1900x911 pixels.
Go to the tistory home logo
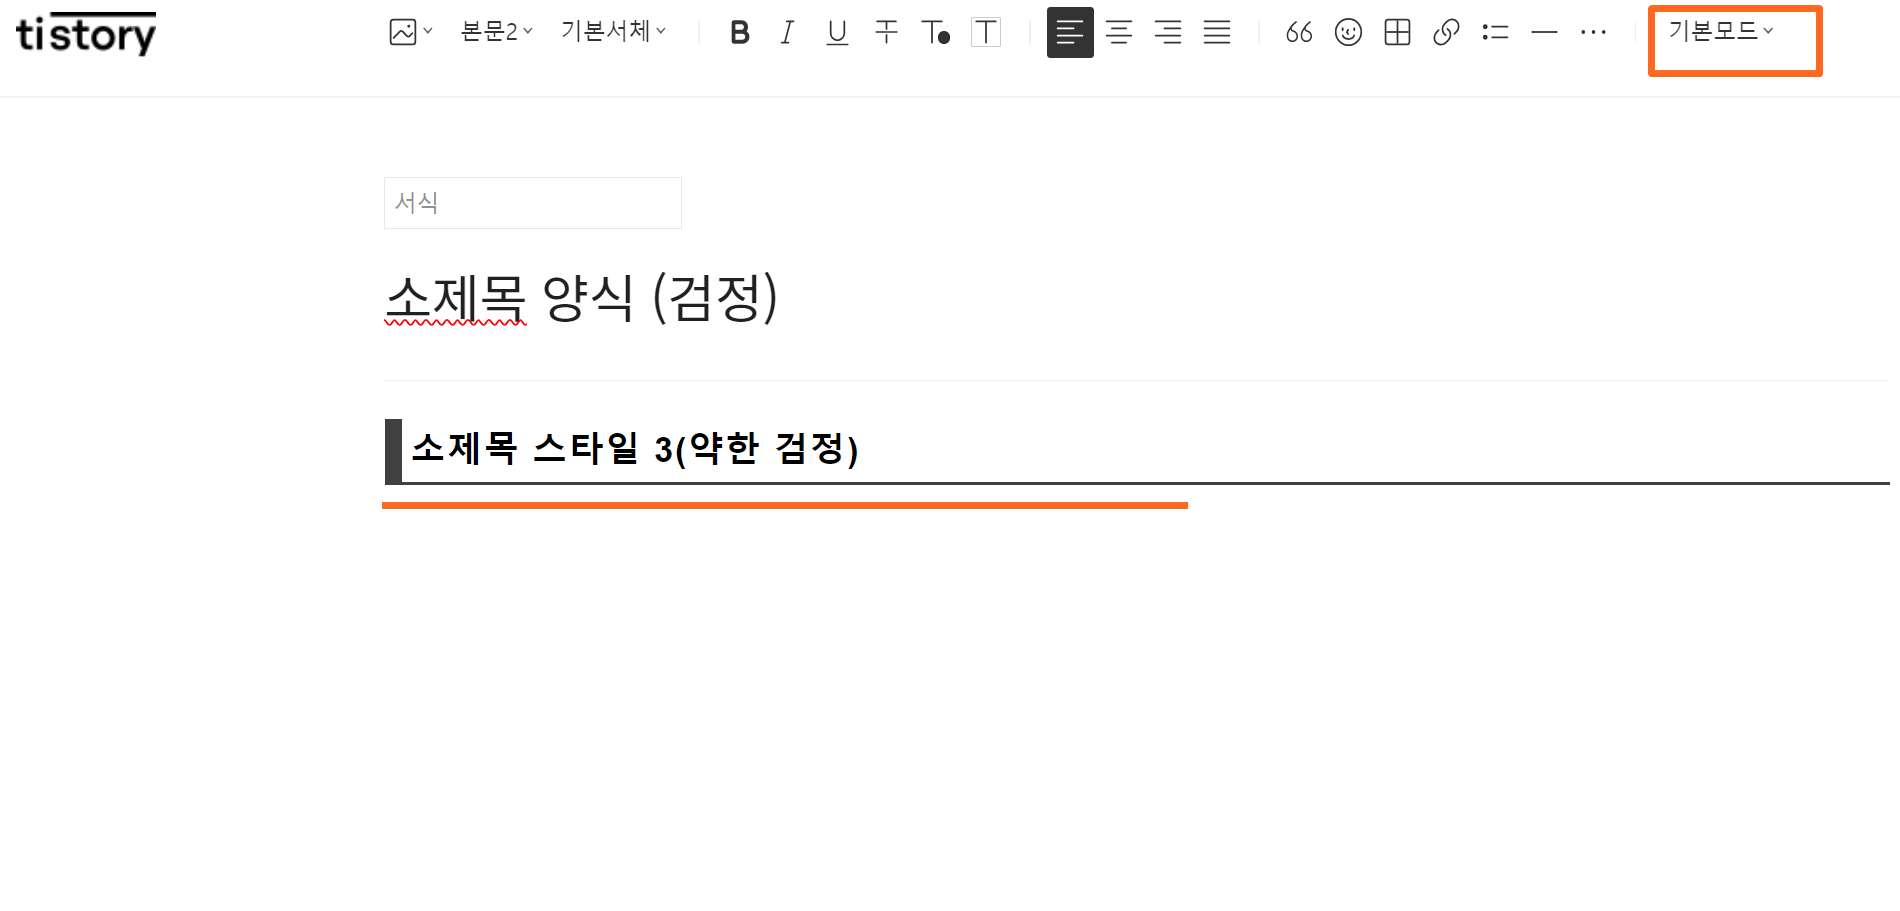point(85,33)
